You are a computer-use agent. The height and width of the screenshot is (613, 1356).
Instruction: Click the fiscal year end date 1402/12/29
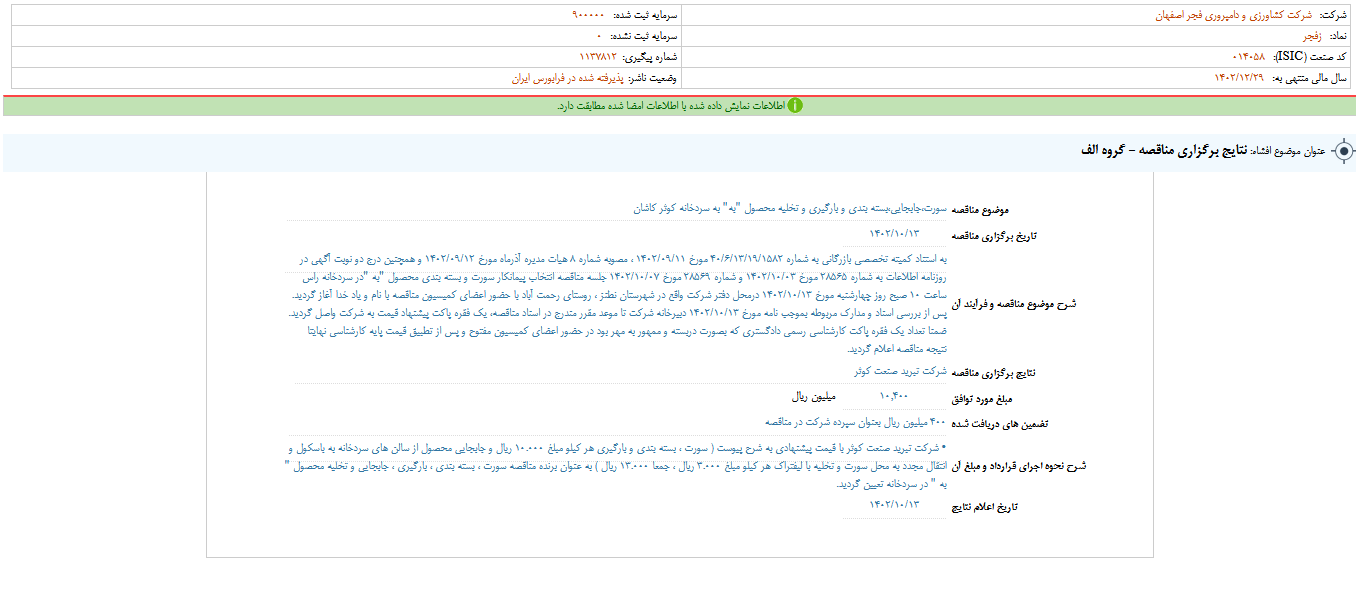tap(1239, 78)
